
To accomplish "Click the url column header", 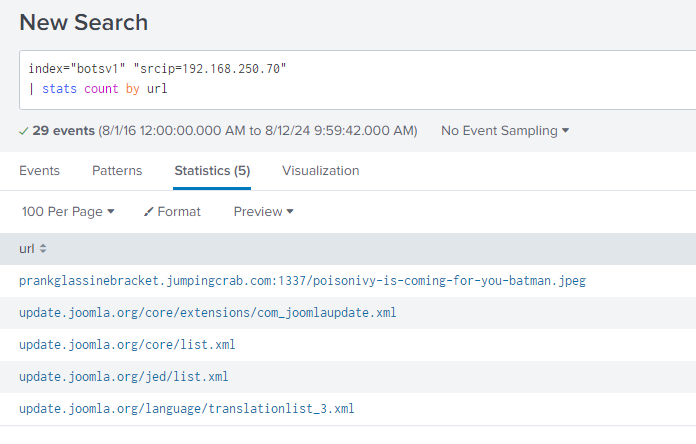I will tap(27, 249).
